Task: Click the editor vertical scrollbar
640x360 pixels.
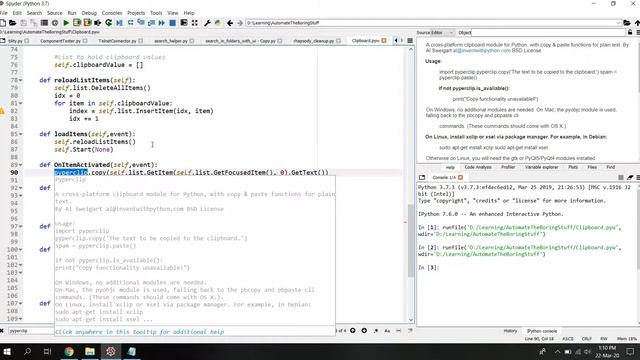Action: (x=411, y=240)
